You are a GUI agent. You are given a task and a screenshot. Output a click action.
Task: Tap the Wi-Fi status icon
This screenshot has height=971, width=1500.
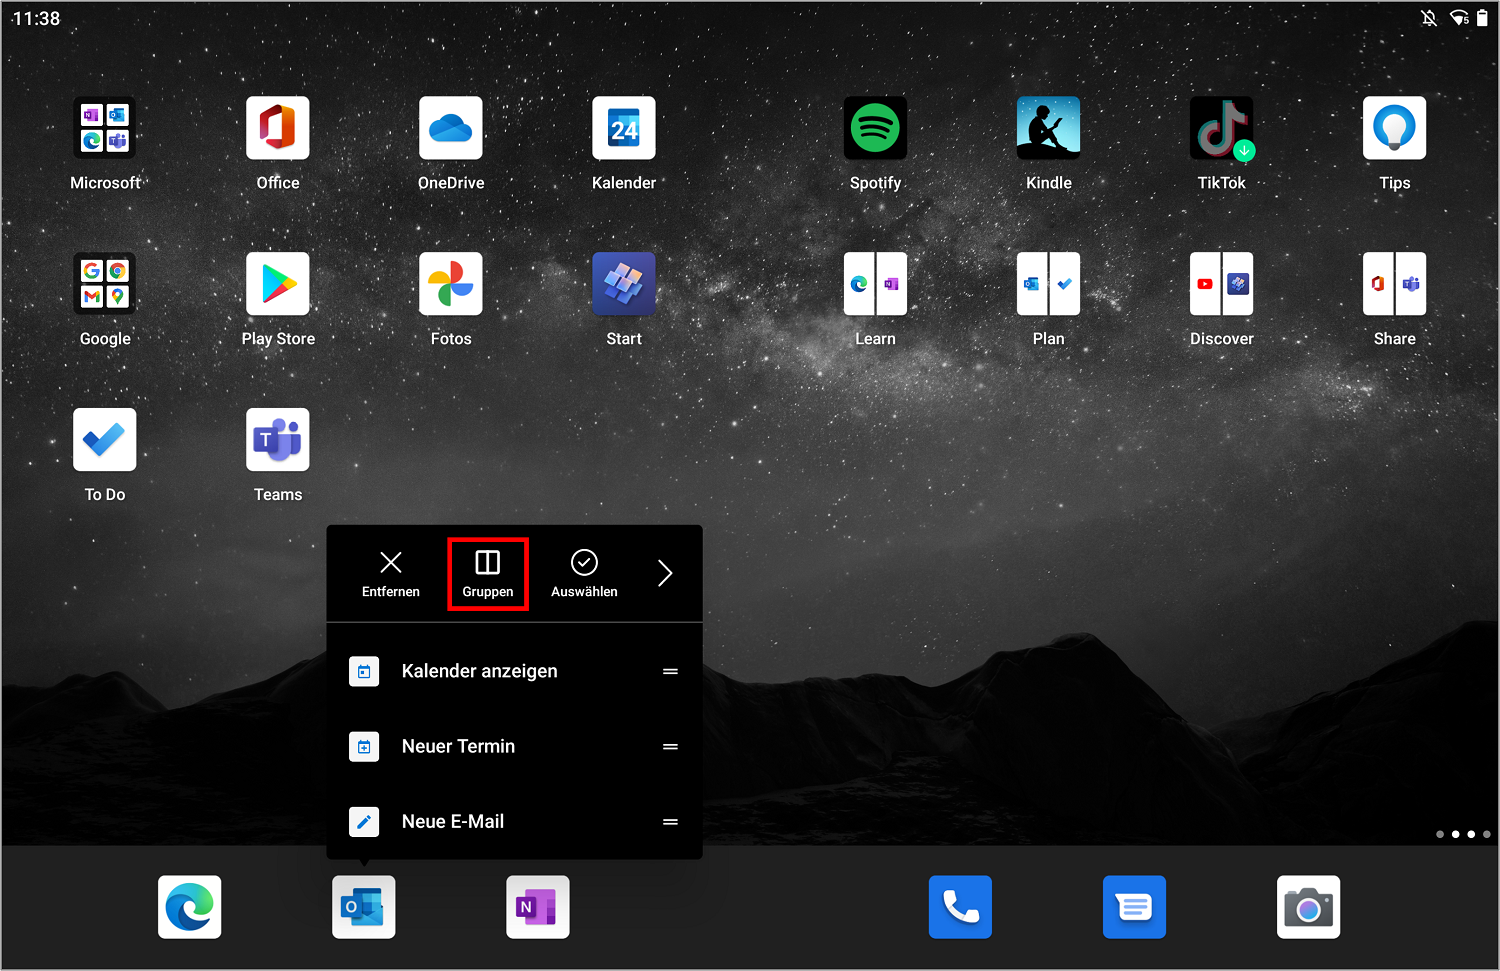pyautogui.click(x=1459, y=18)
